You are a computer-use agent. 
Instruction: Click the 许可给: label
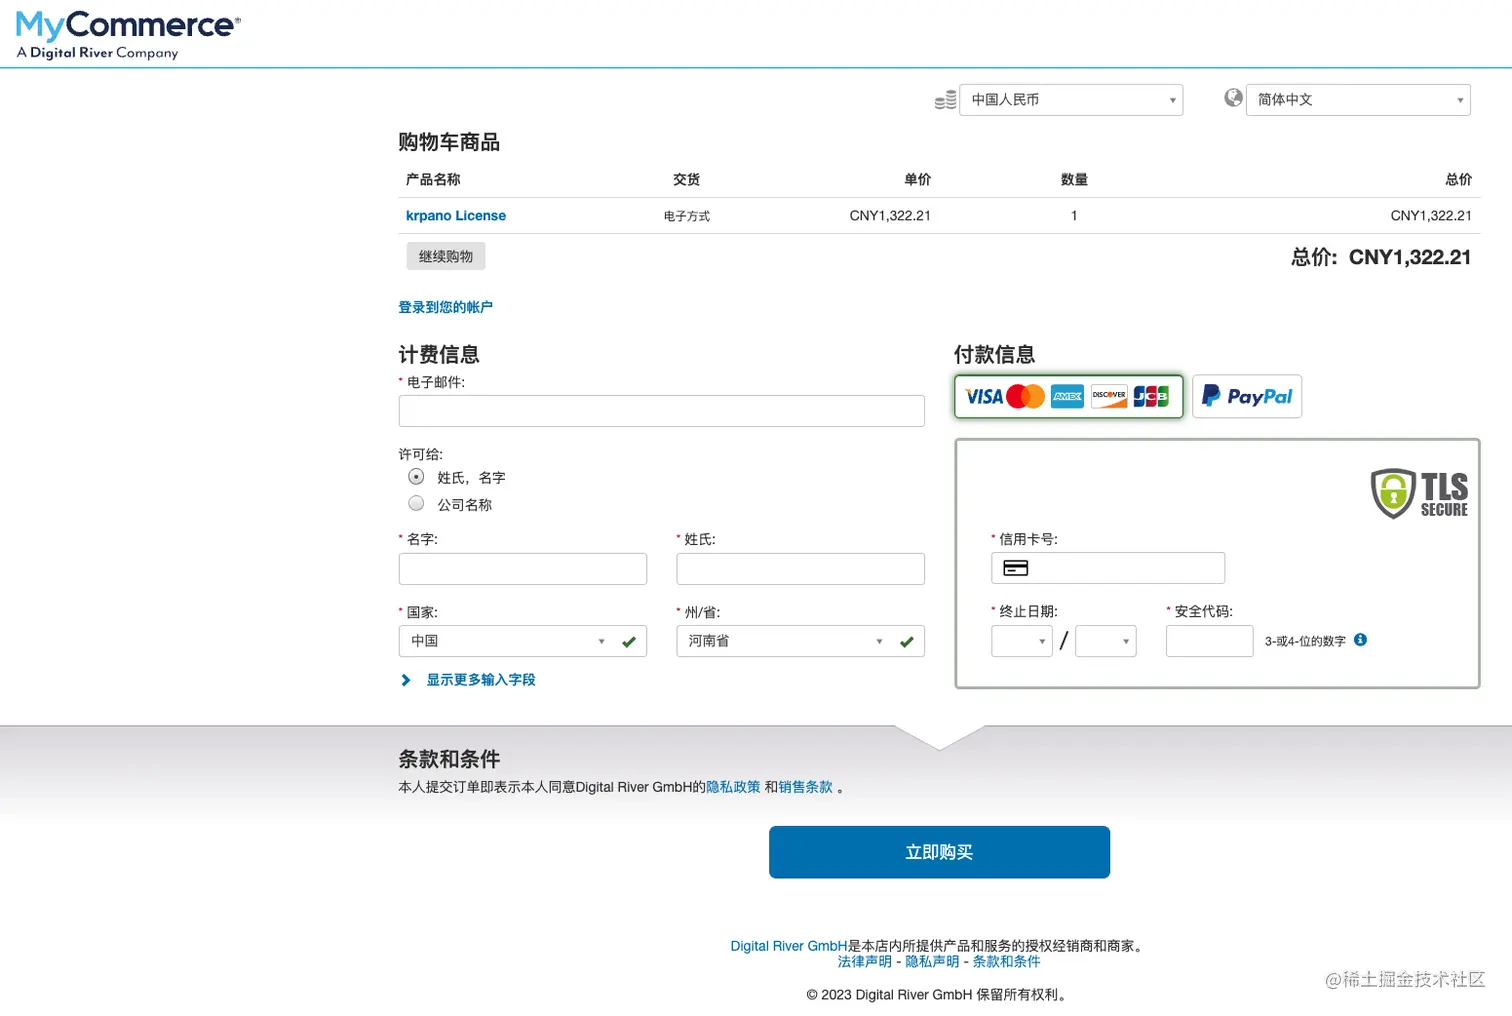(x=421, y=454)
